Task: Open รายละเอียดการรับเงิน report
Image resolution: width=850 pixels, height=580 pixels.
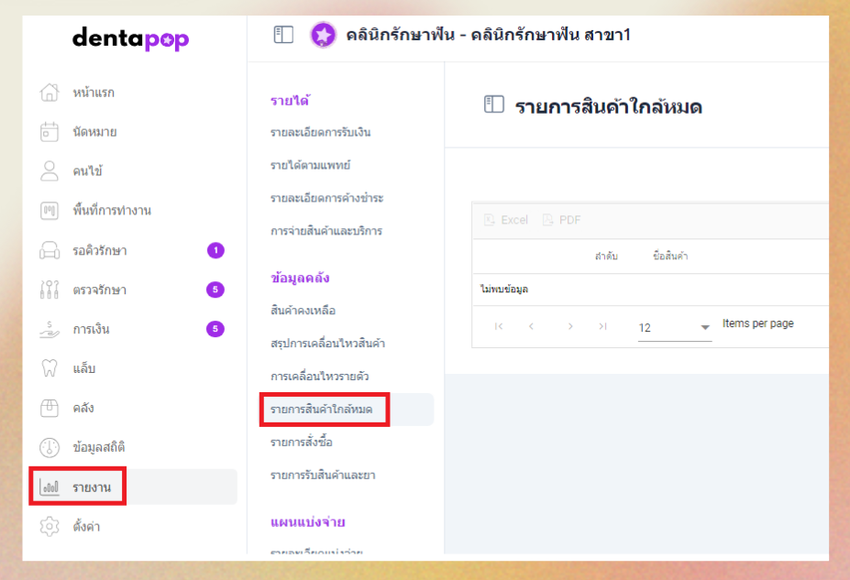Action: 320,132
